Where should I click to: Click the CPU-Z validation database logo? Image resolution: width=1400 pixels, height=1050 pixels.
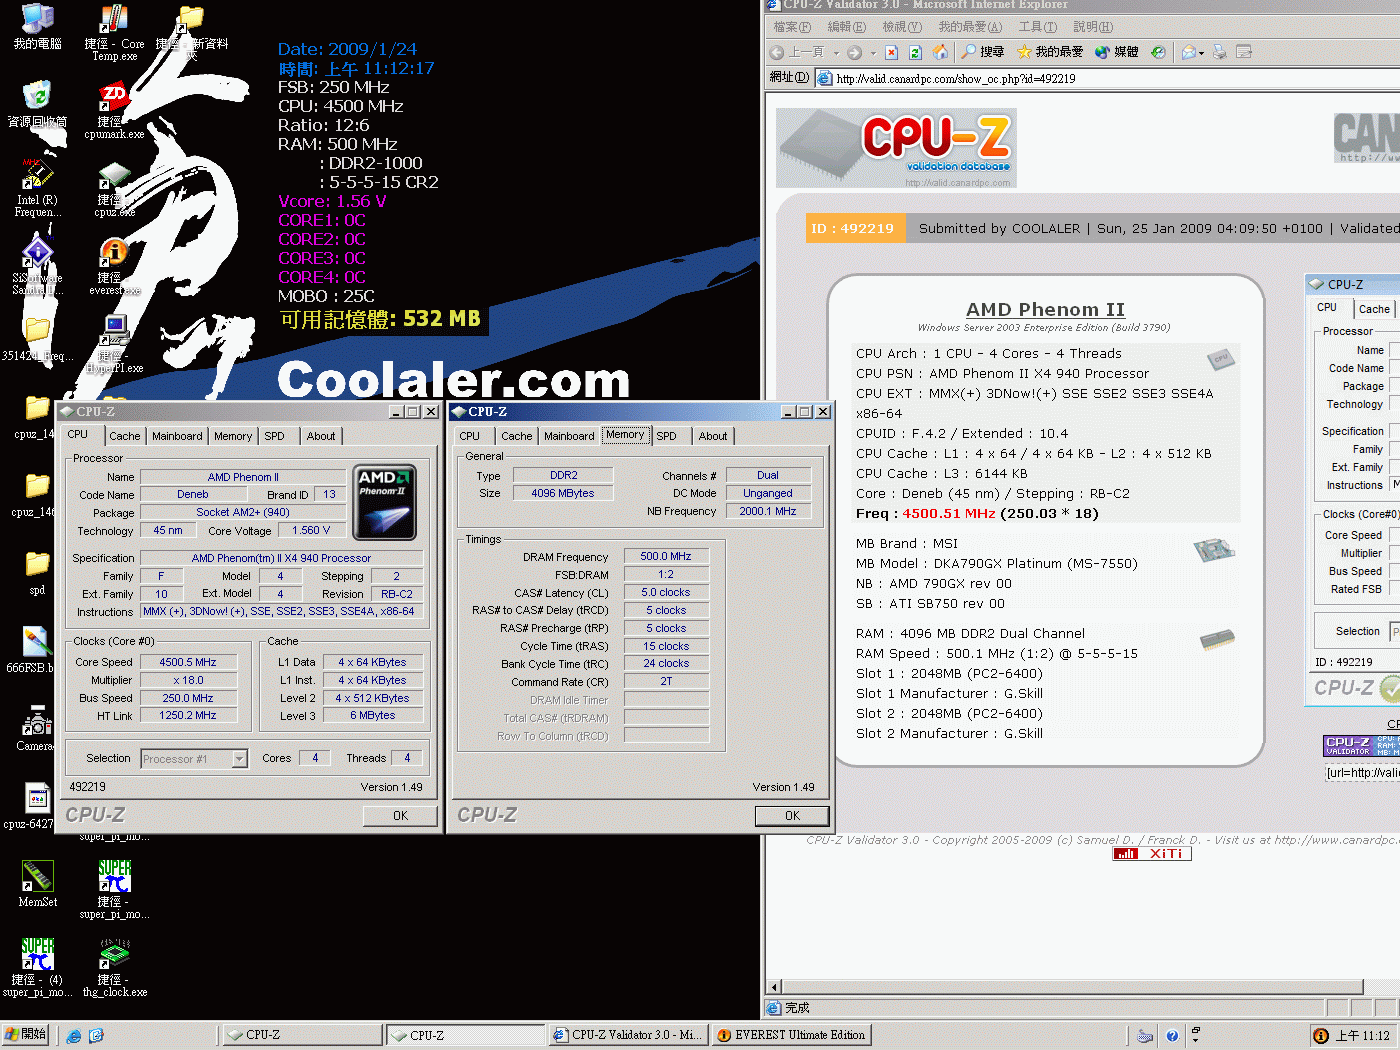896,148
